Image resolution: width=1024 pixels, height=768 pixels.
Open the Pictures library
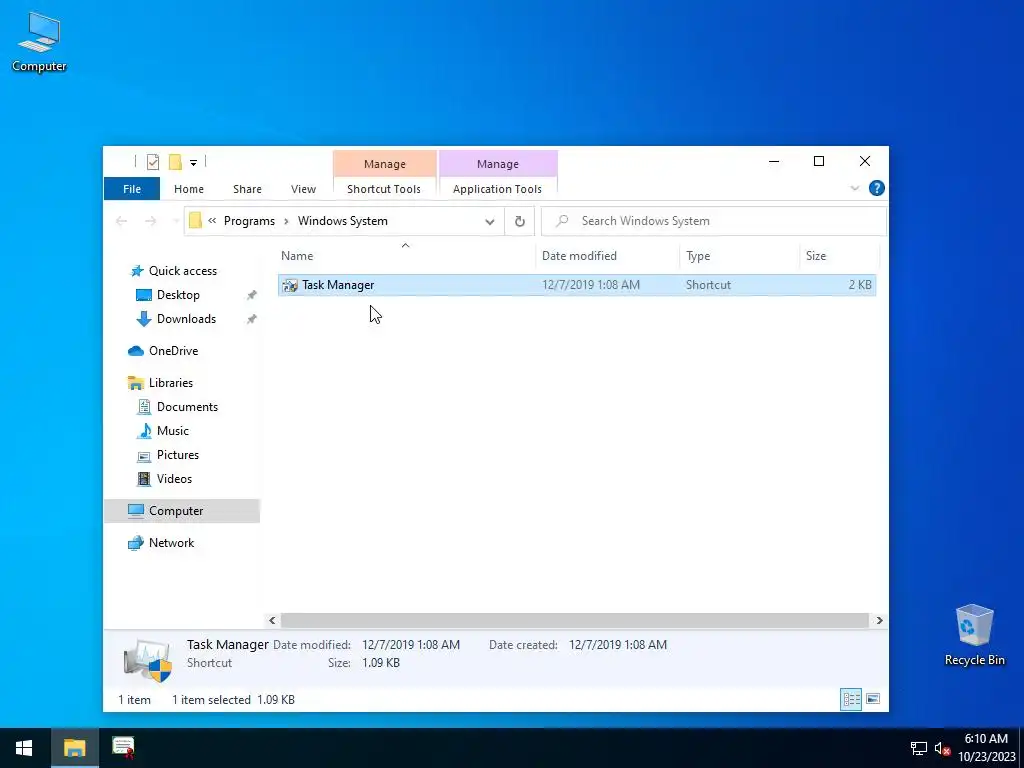178,455
